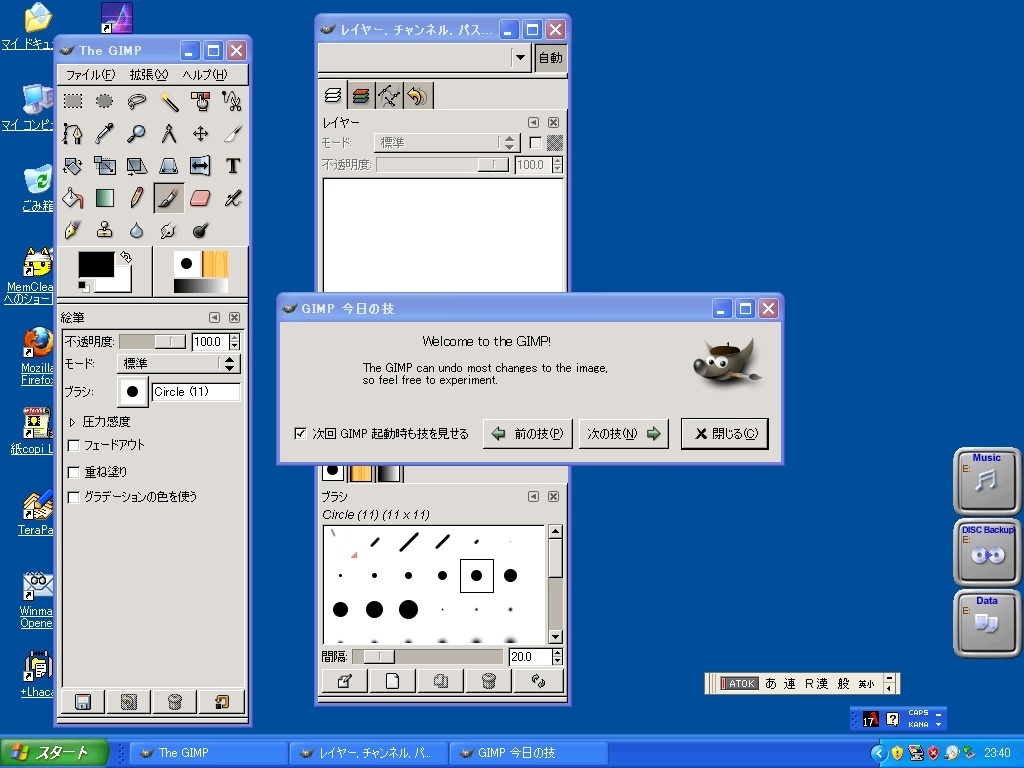Show the next tip with 次の技

624,434
